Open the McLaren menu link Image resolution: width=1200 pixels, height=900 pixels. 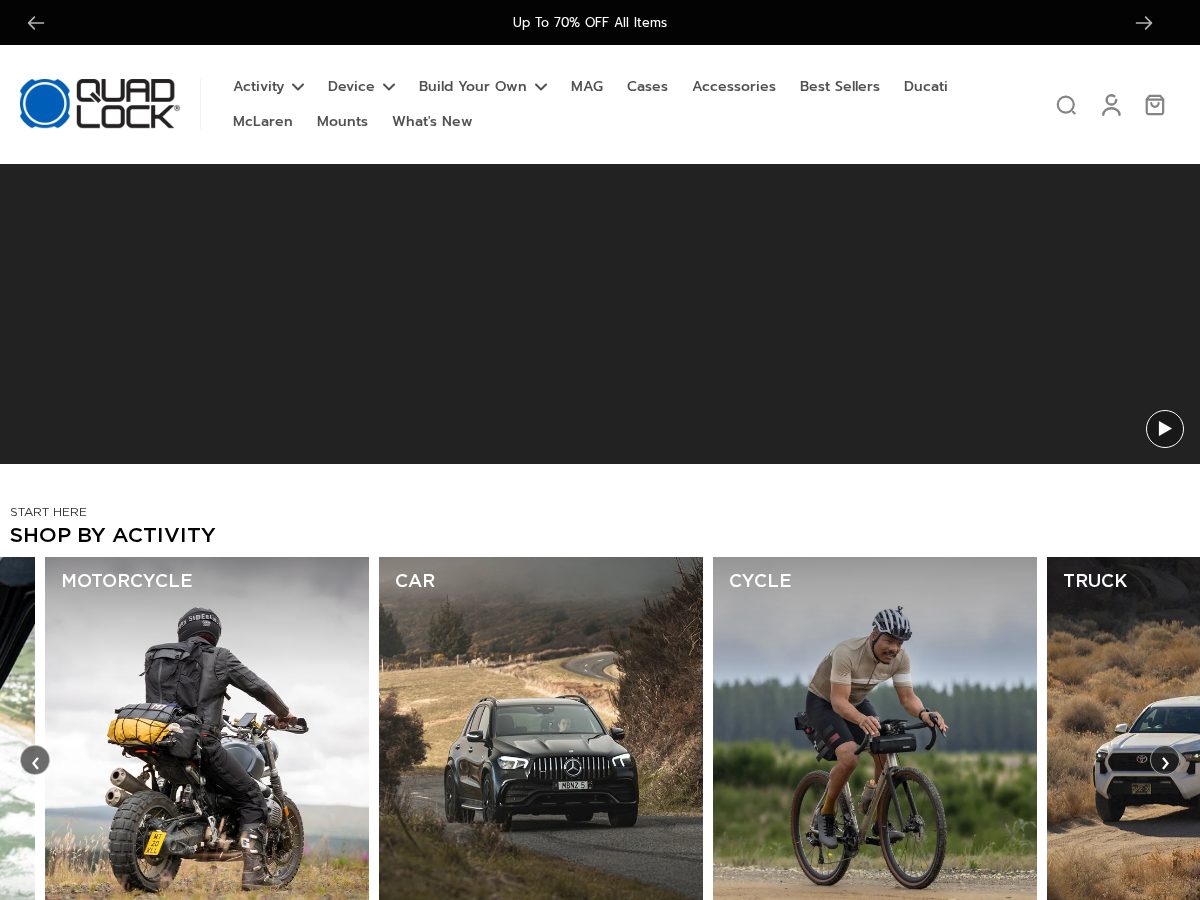[263, 121]
